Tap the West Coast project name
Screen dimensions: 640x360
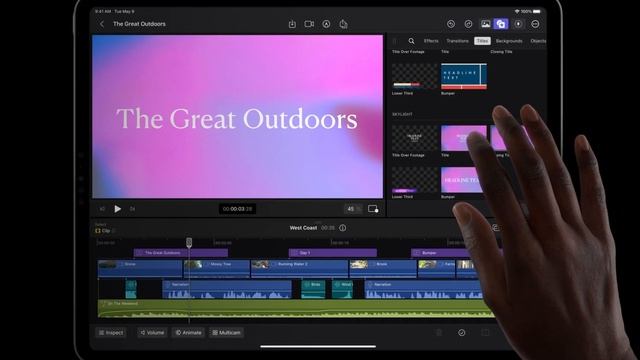(303, 228)
